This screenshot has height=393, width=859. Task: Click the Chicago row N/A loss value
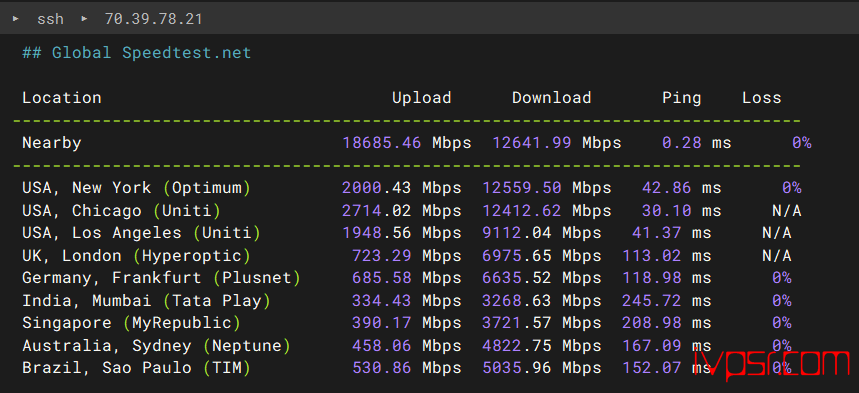pyautogui.click(x=787, y=210)
